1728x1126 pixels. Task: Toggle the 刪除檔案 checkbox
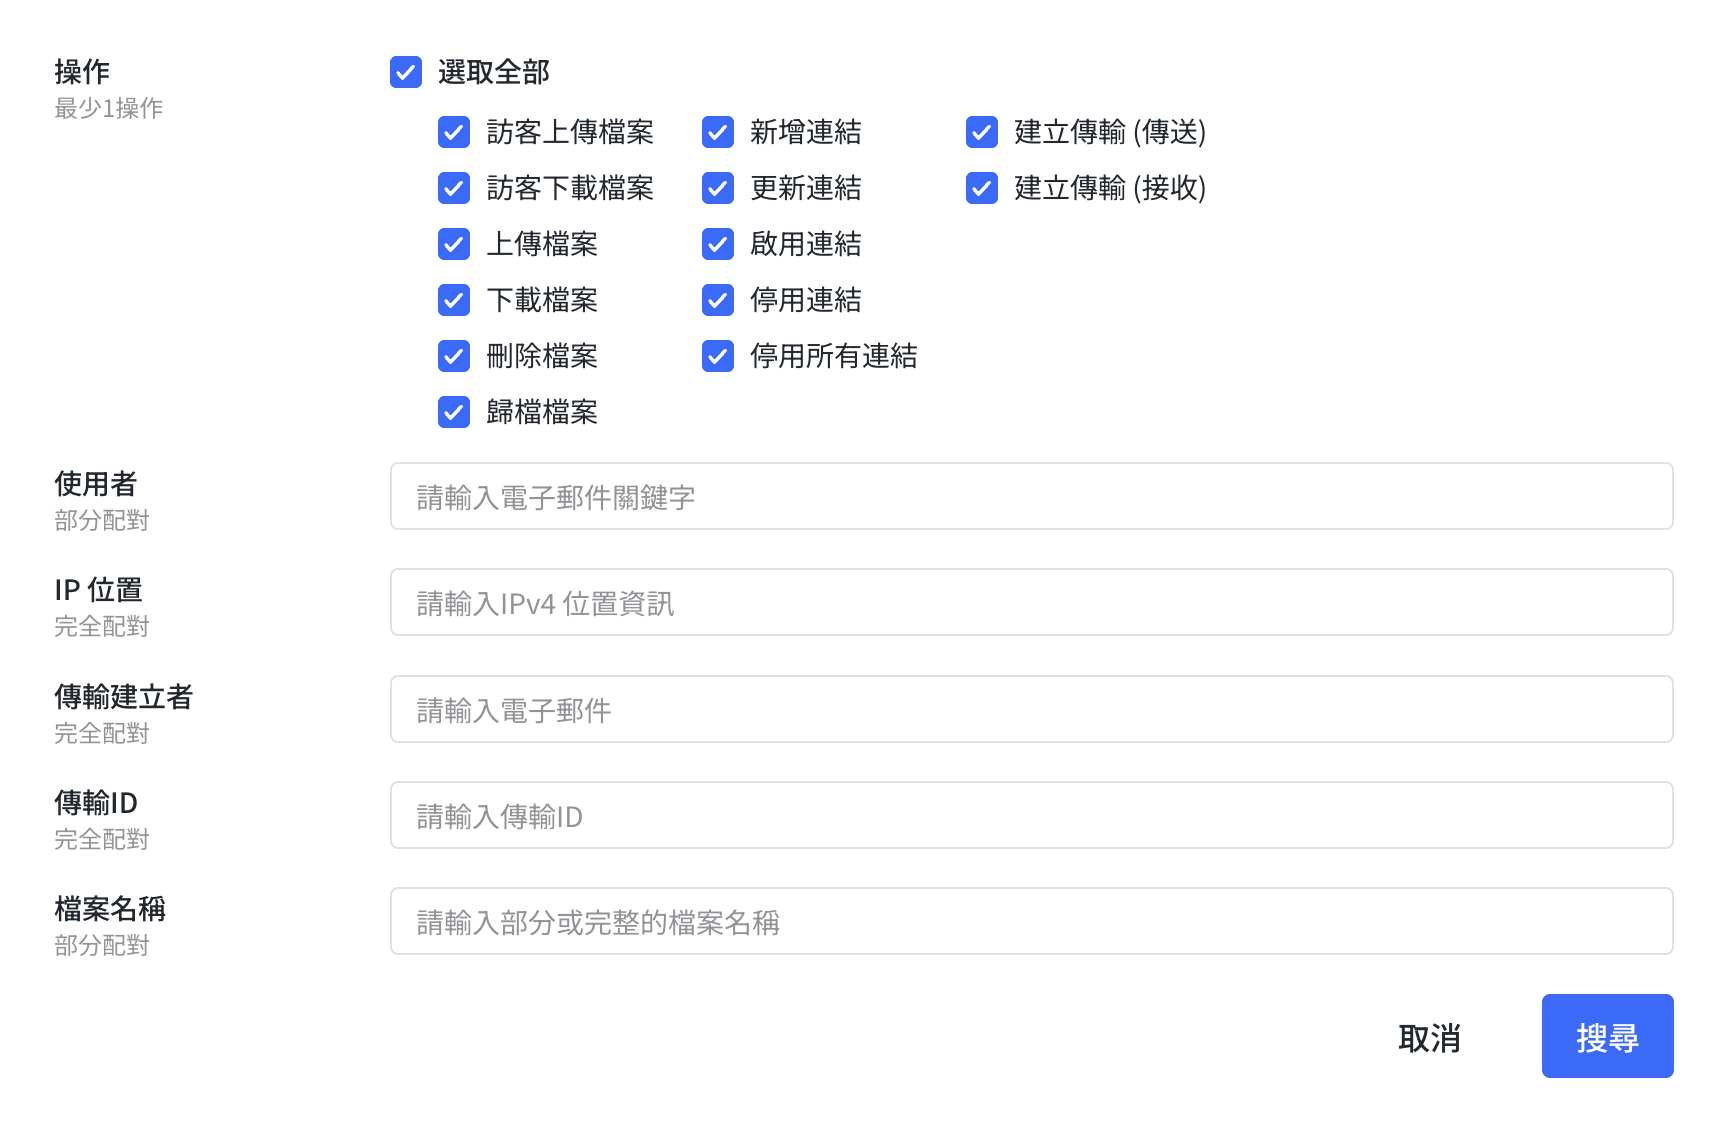click(x=454, y=356)
